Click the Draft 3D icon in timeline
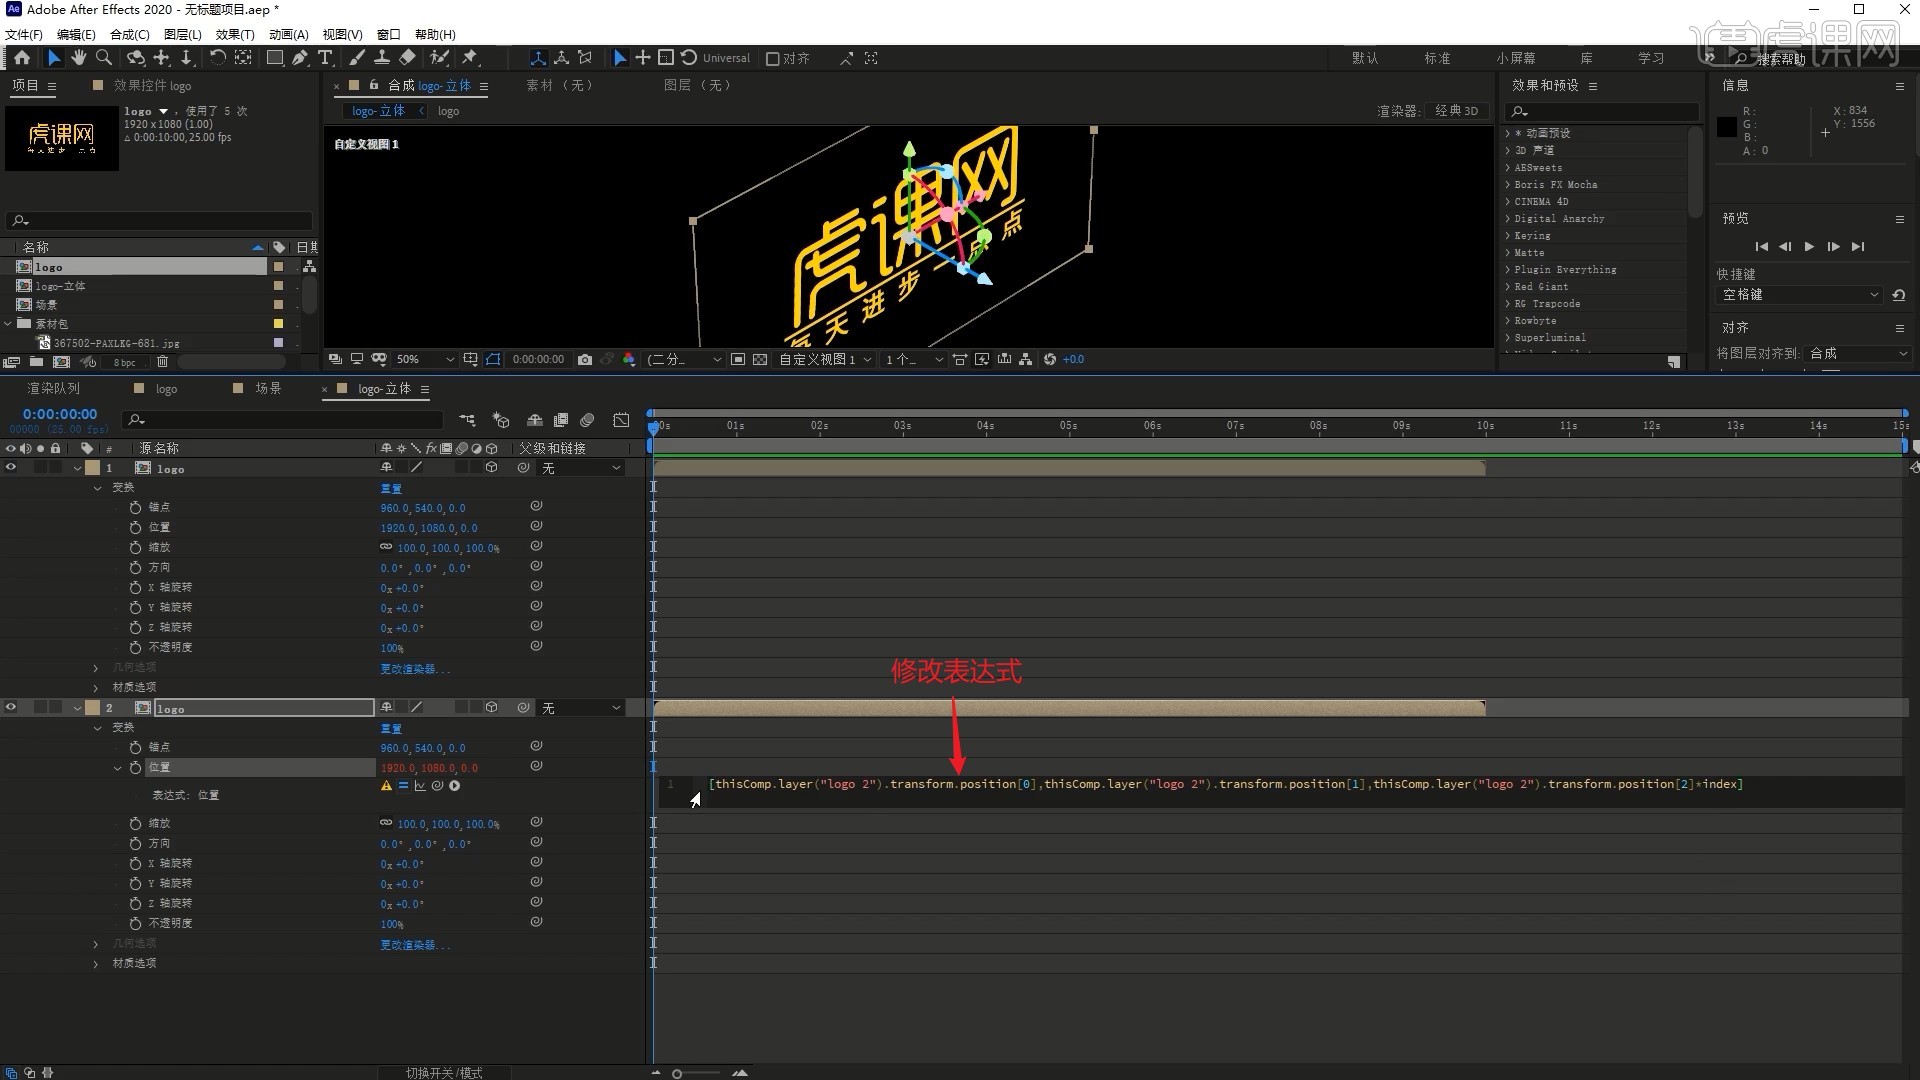 (501, 420)
